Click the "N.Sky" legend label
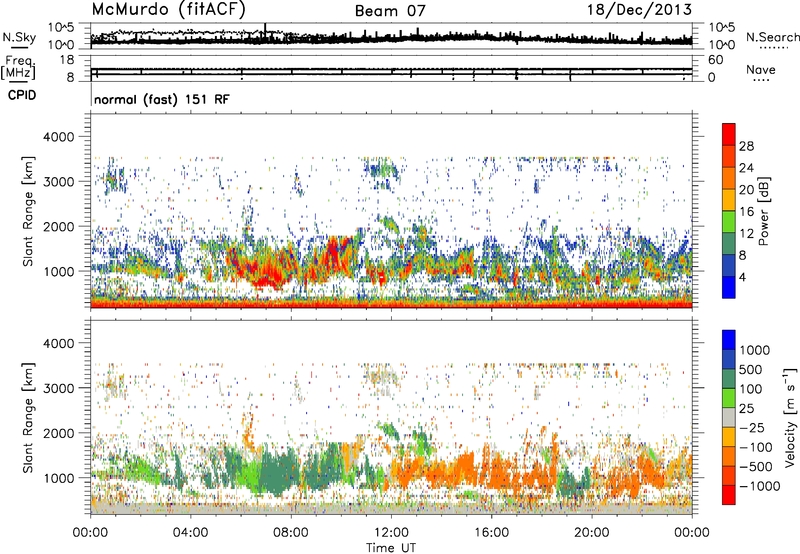This screenshot has width=800, height=554. click(x=19, y=37)
